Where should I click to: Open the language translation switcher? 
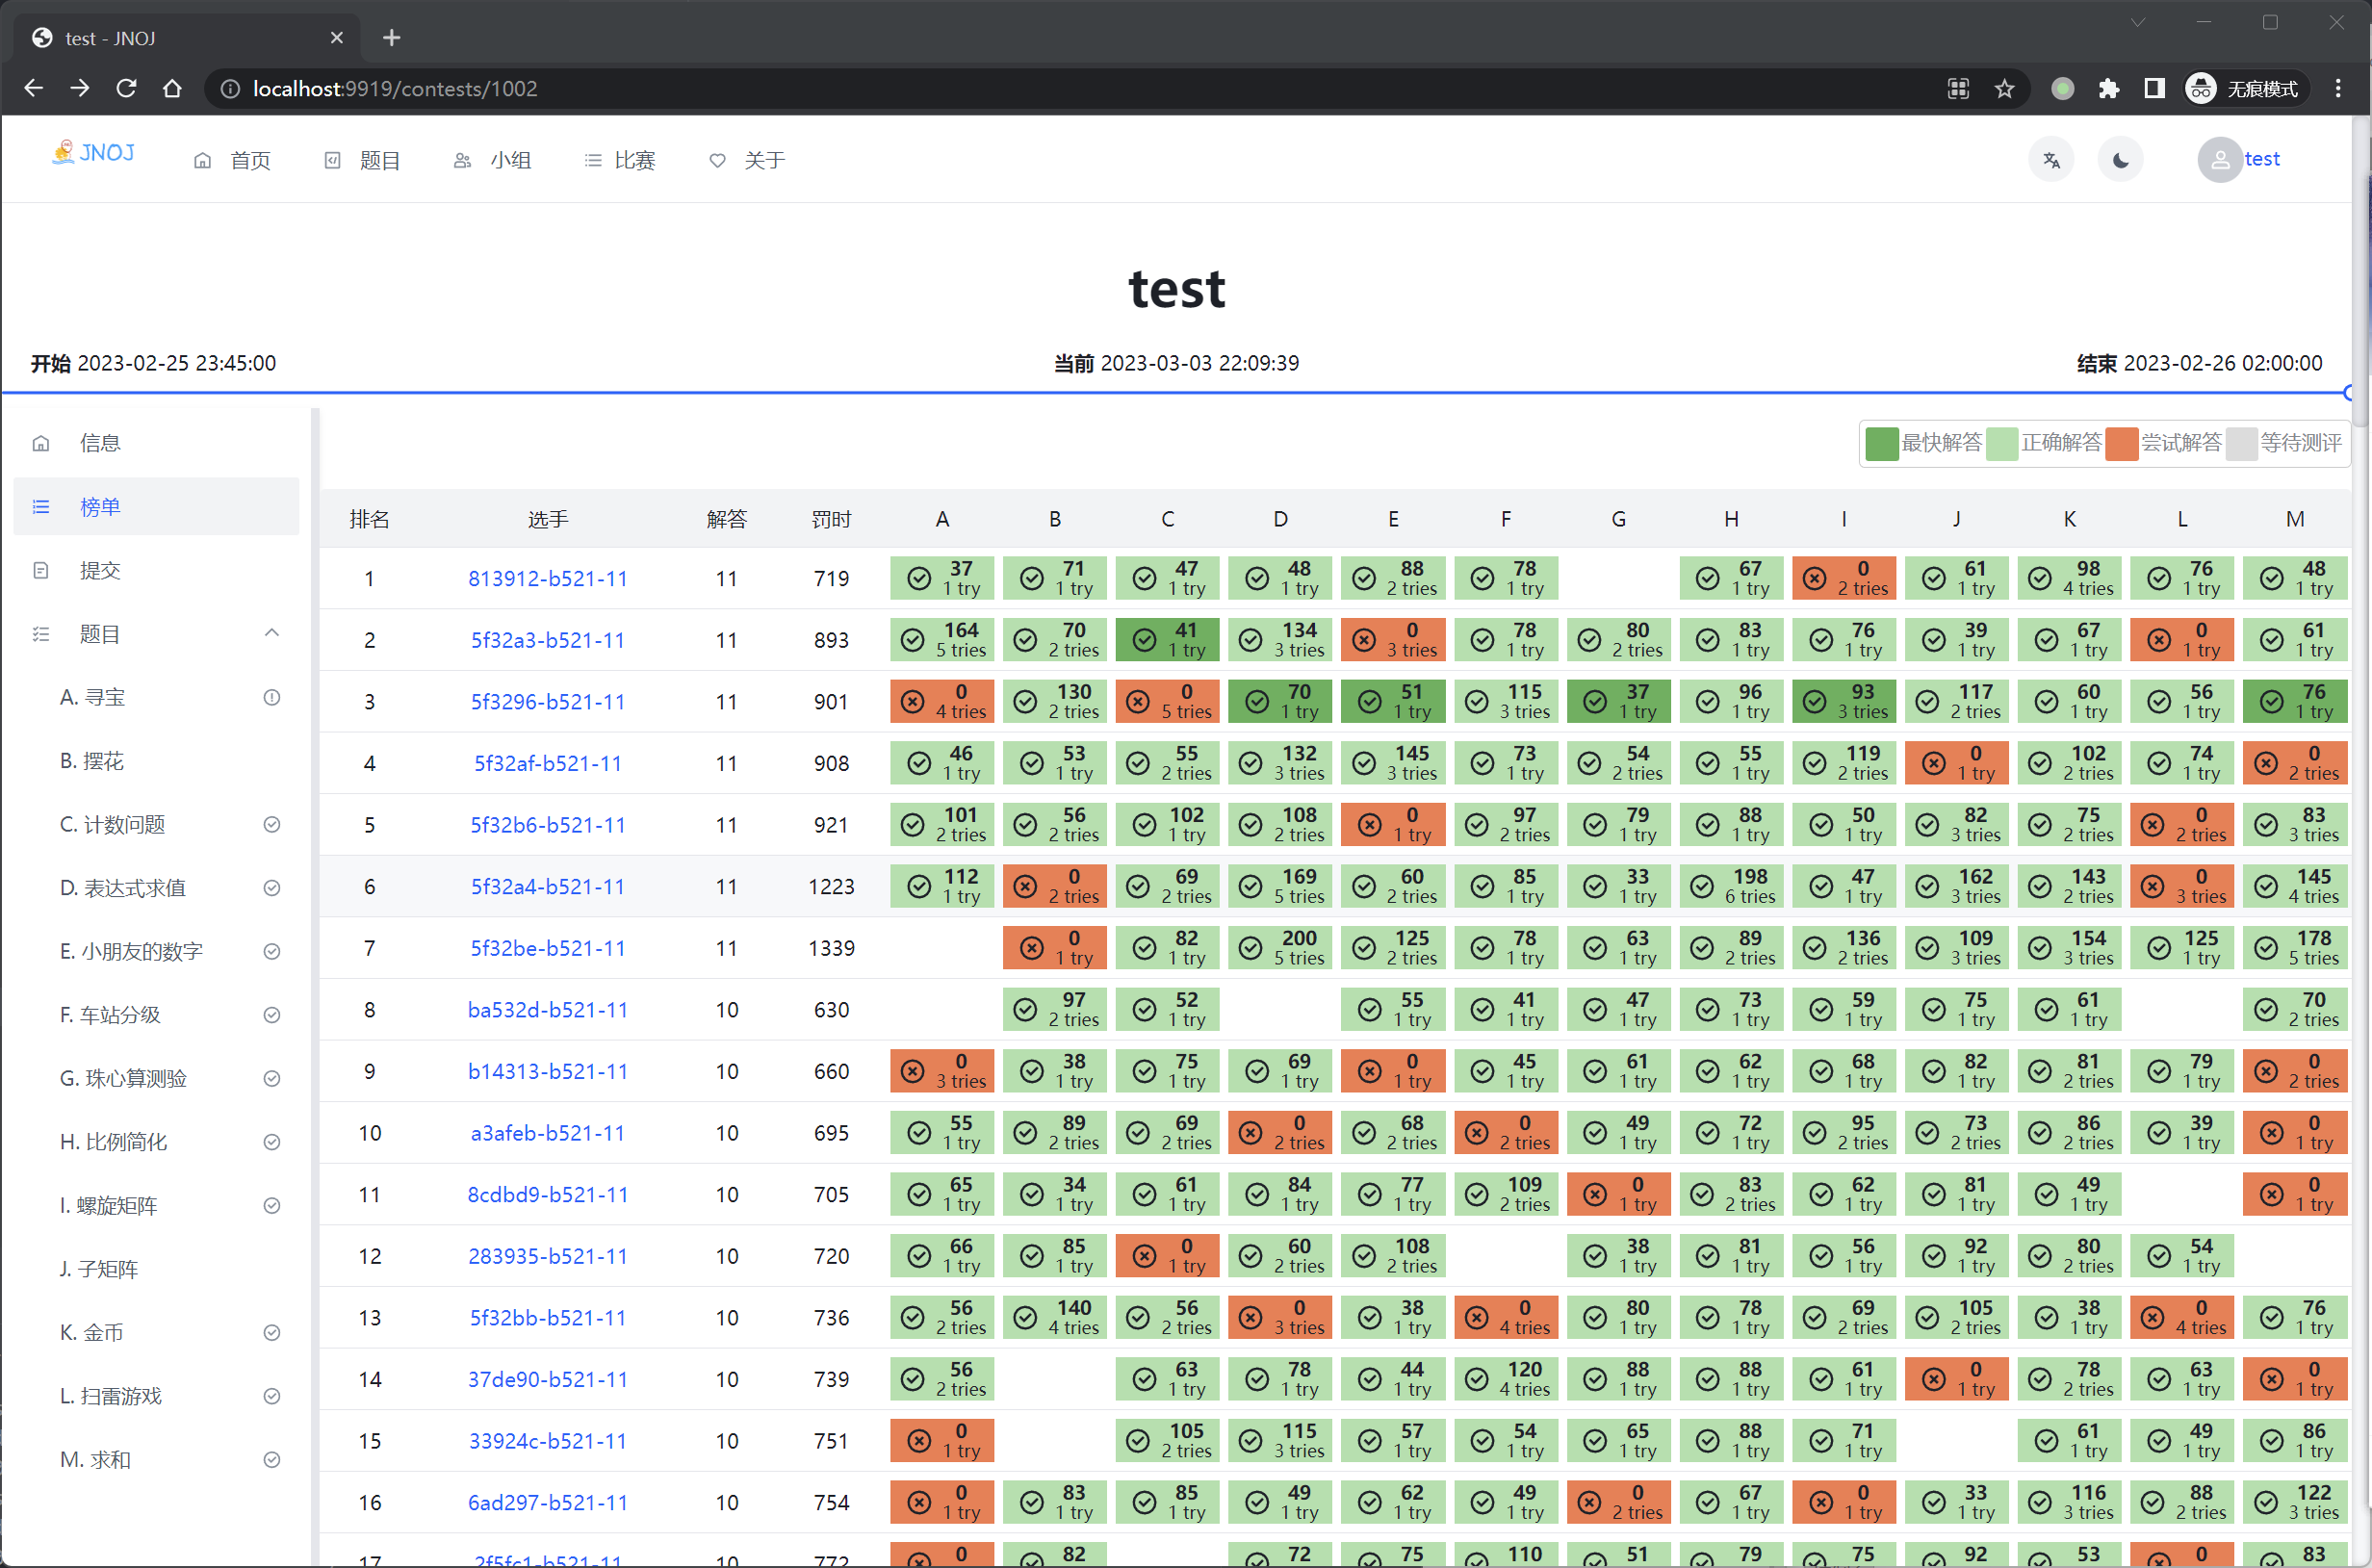[2051, 160]
